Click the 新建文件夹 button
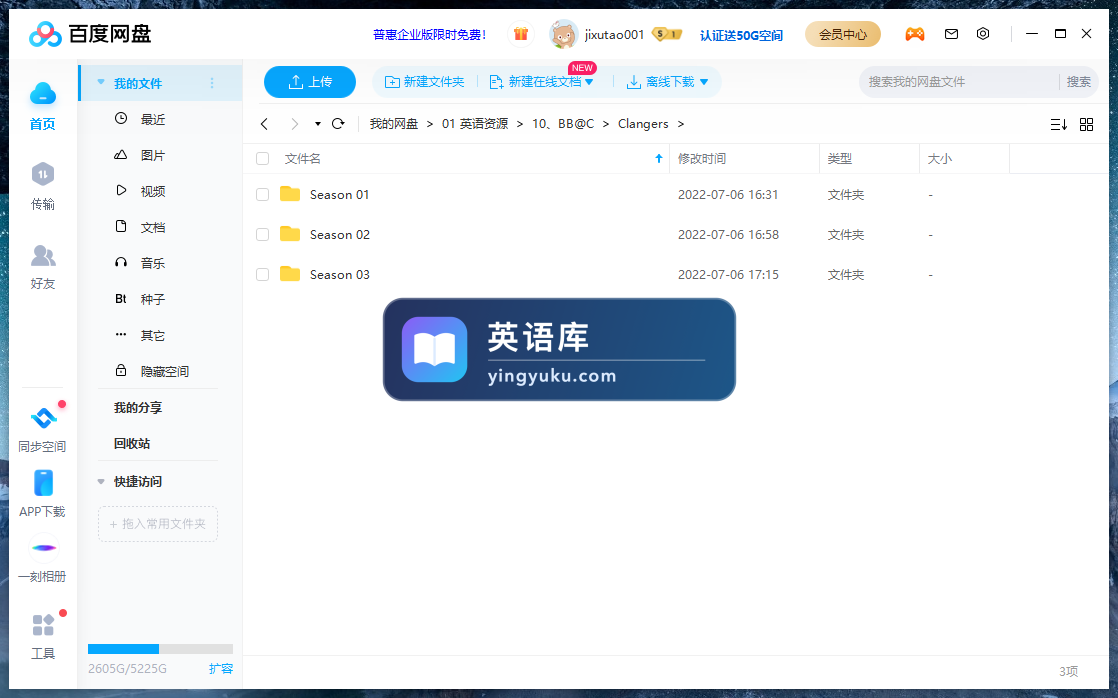The width and height of the screenshot is (1118, 698). pyautogui.click(x=424, y=82)
